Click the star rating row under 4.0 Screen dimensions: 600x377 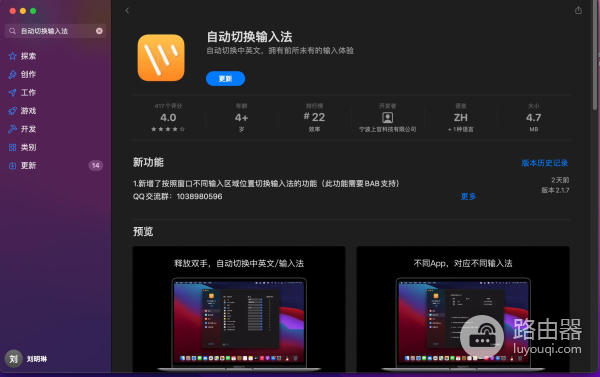coord(168,129)
